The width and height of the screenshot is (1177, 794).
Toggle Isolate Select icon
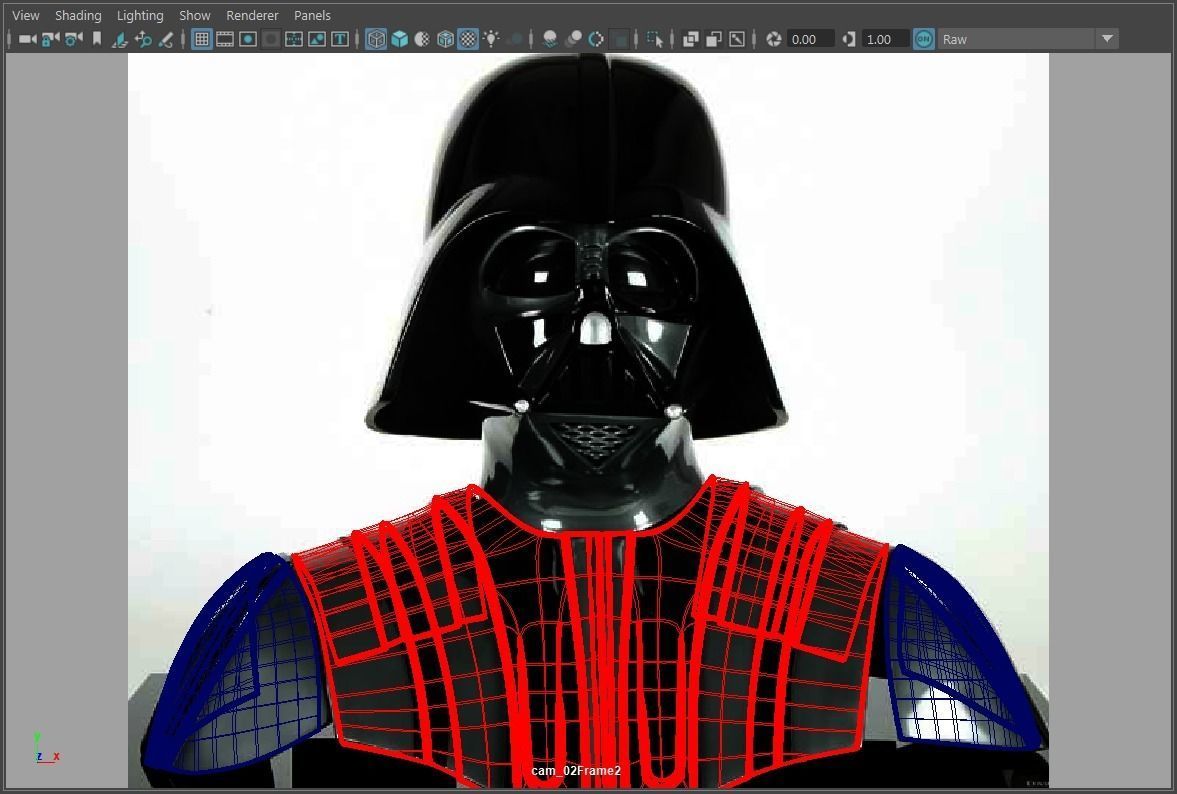655,39
